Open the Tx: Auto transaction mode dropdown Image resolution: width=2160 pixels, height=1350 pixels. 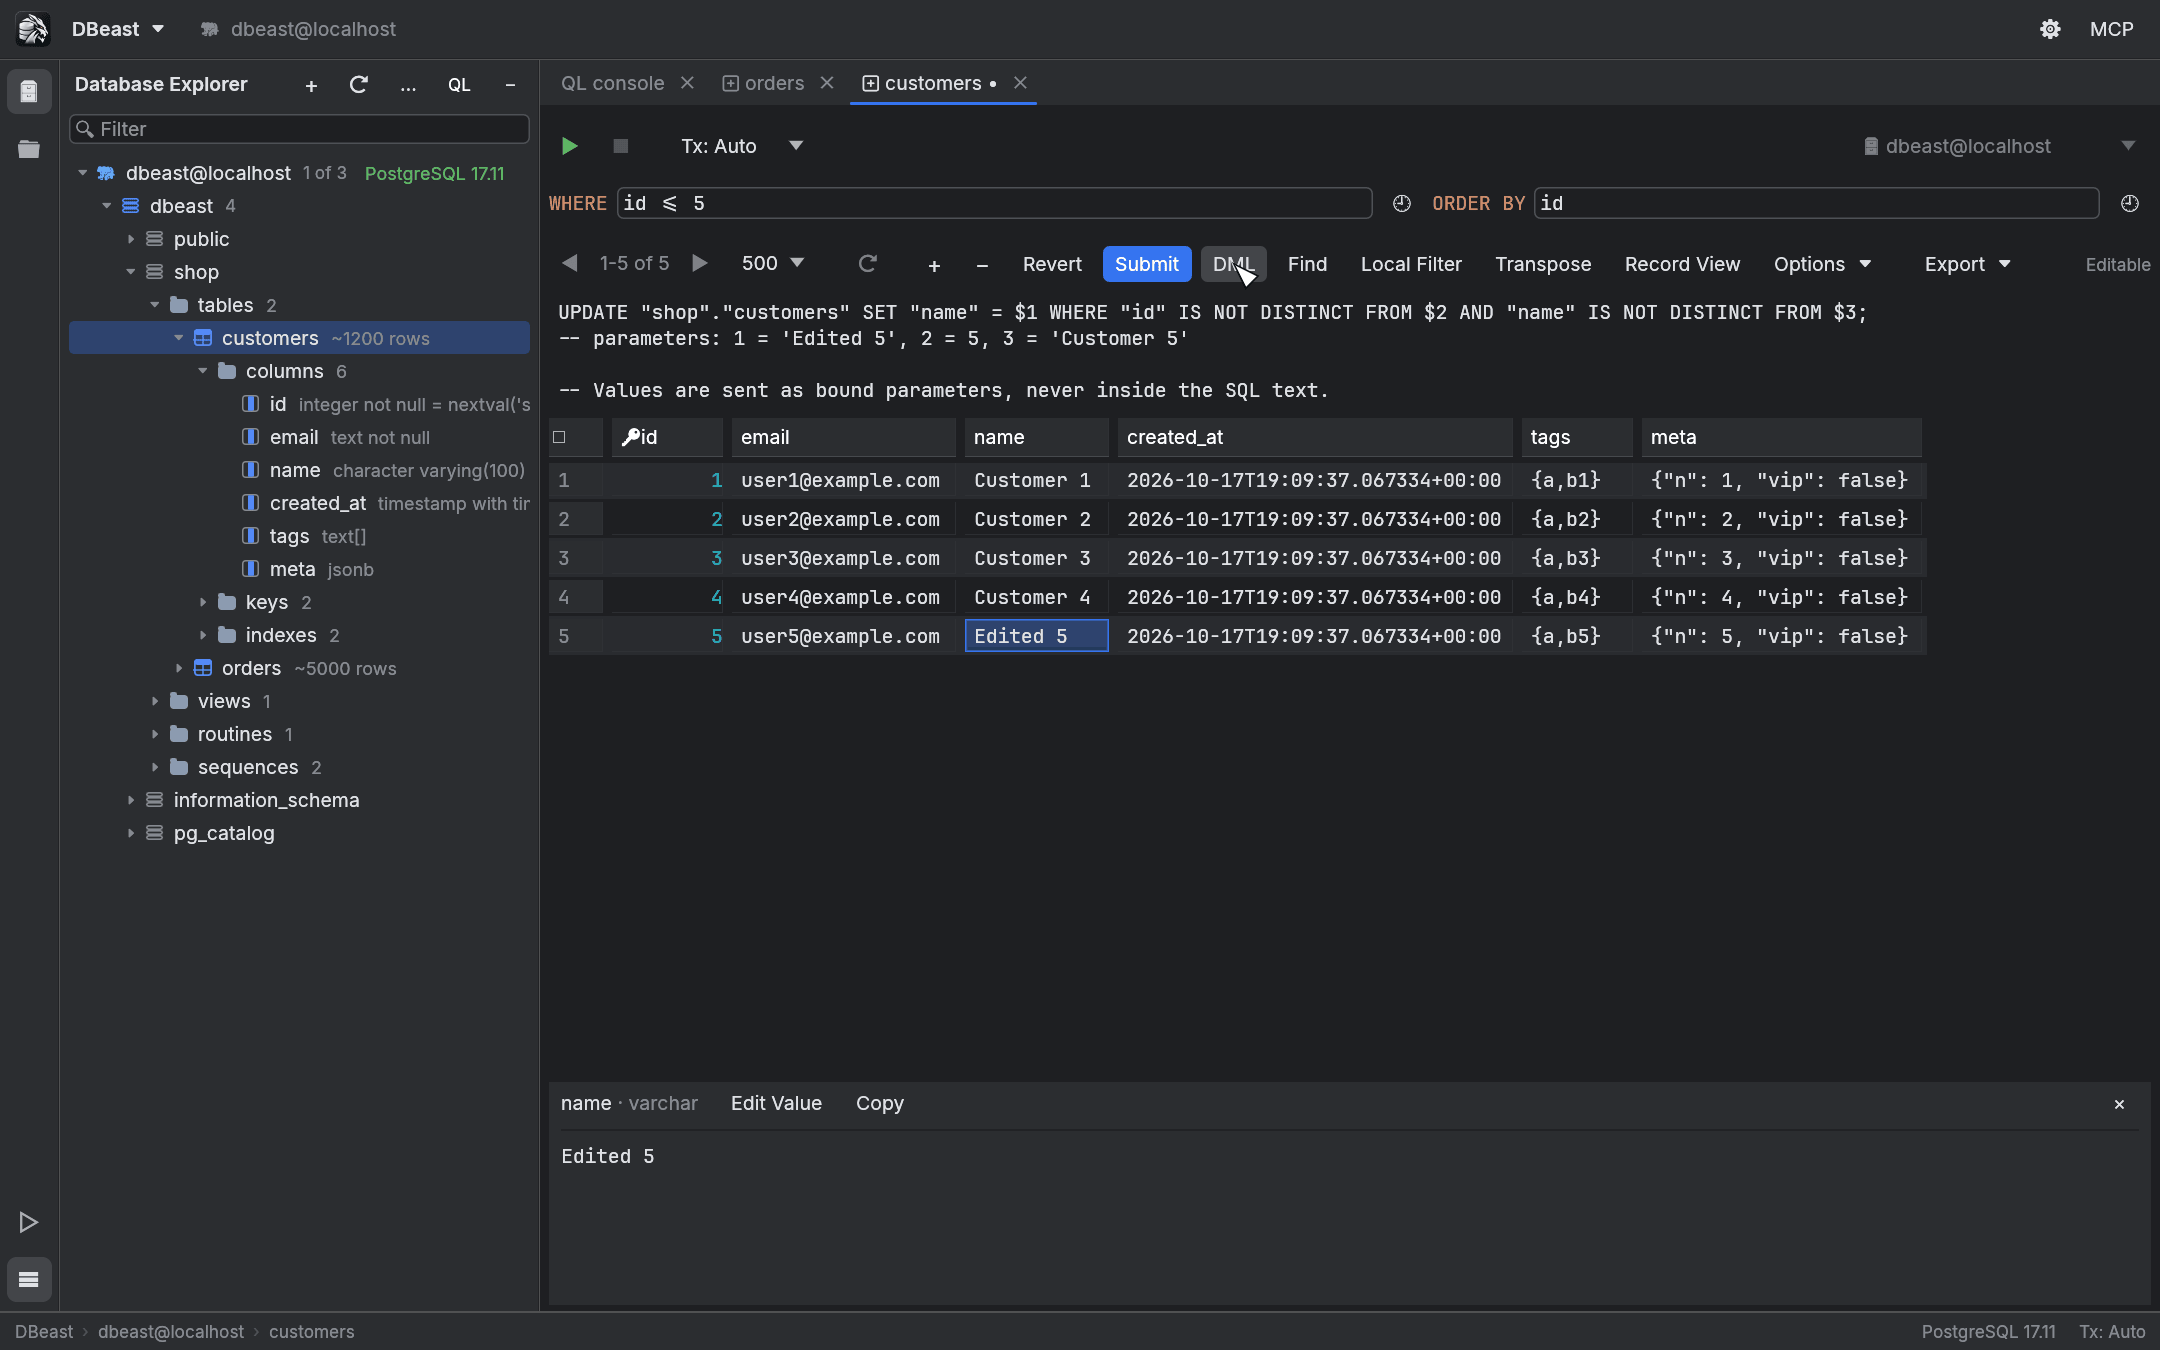(x=742, y=146)
